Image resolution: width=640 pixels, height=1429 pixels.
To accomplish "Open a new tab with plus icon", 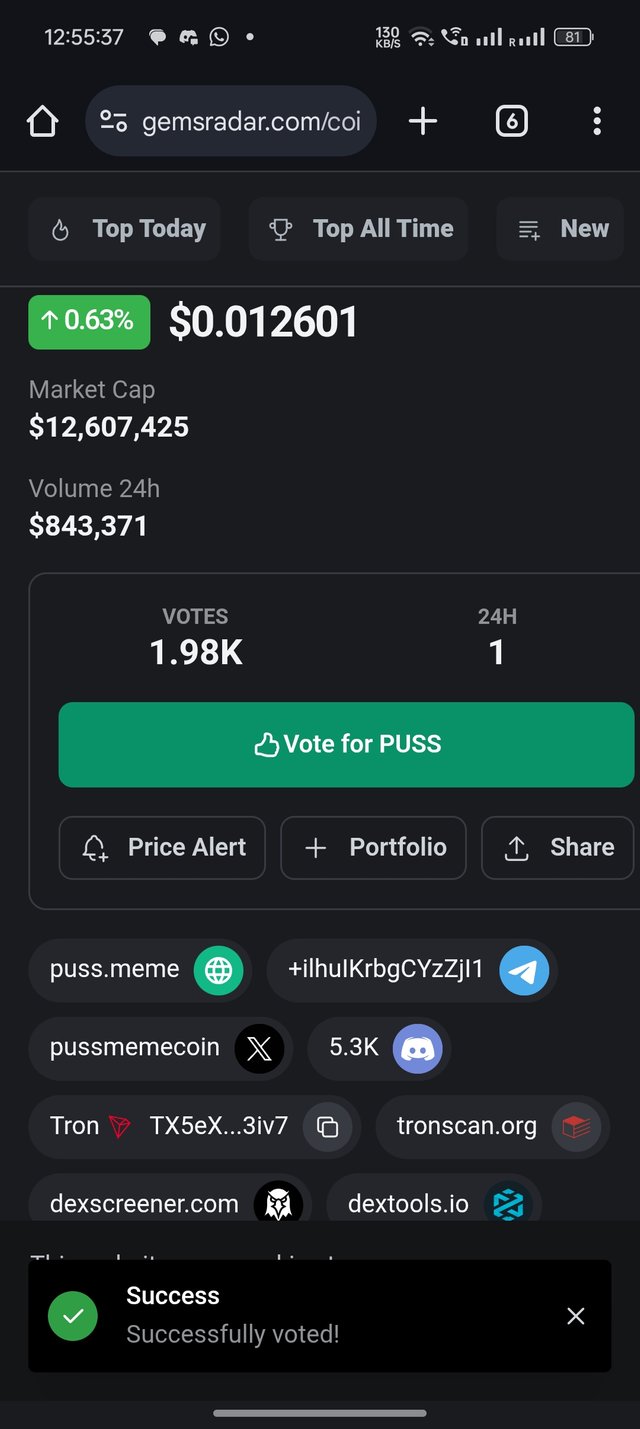I will click(423, 122).
